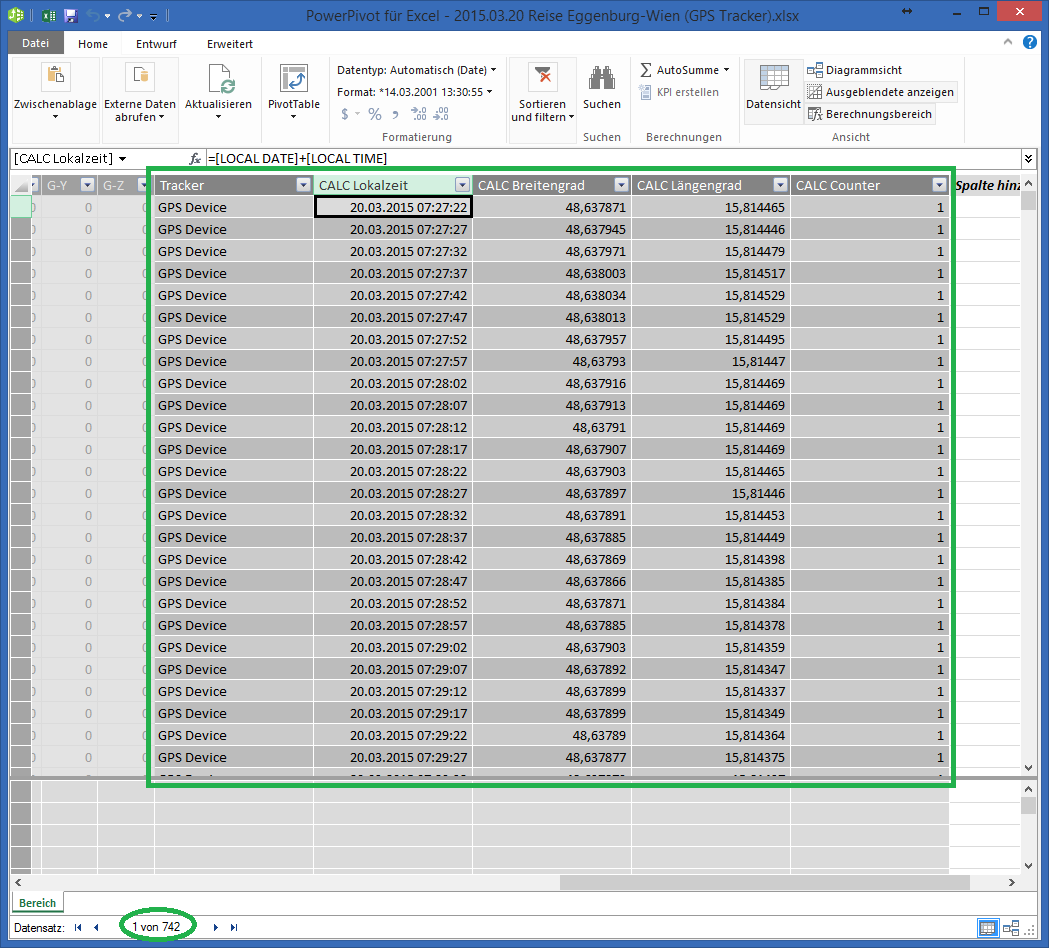The width and height of the screenshot is (1049, 948).
Task: Jump to the last record using Datensatz navigator
Action: [233, 927]
